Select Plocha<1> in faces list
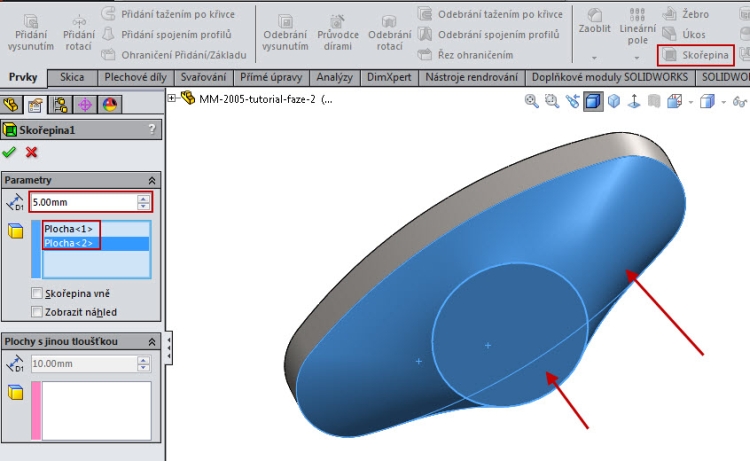The image size is (750, 461). click(68, 229)
